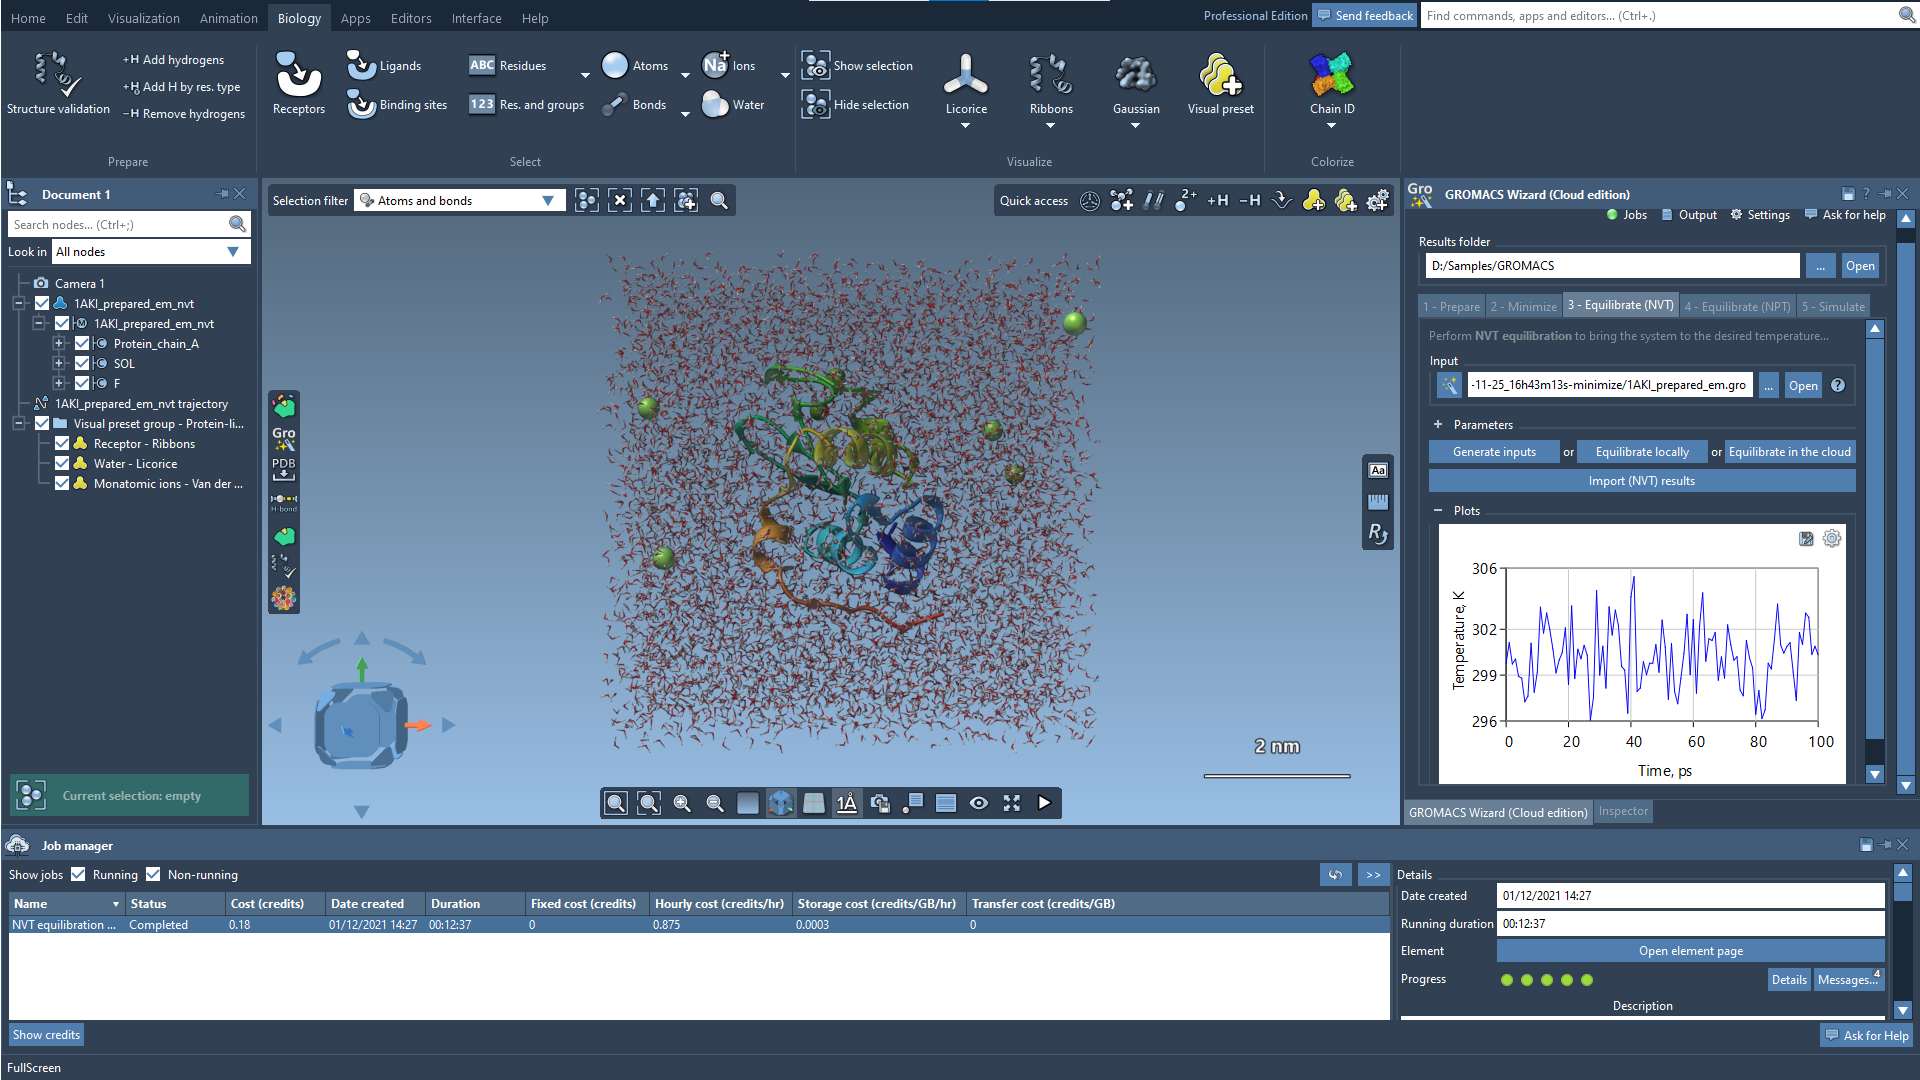Click Equilibrate in the cloud button
Image resolution: width=1920 pixels, height=1080 pixels.
click(x=1790, y=452)
